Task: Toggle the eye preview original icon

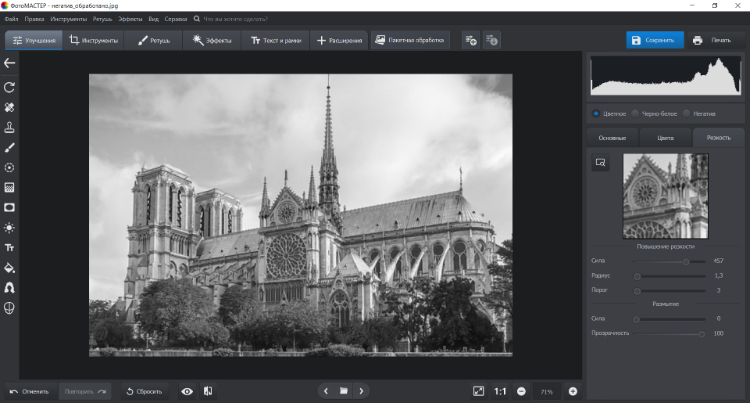Action: [187, 391]
